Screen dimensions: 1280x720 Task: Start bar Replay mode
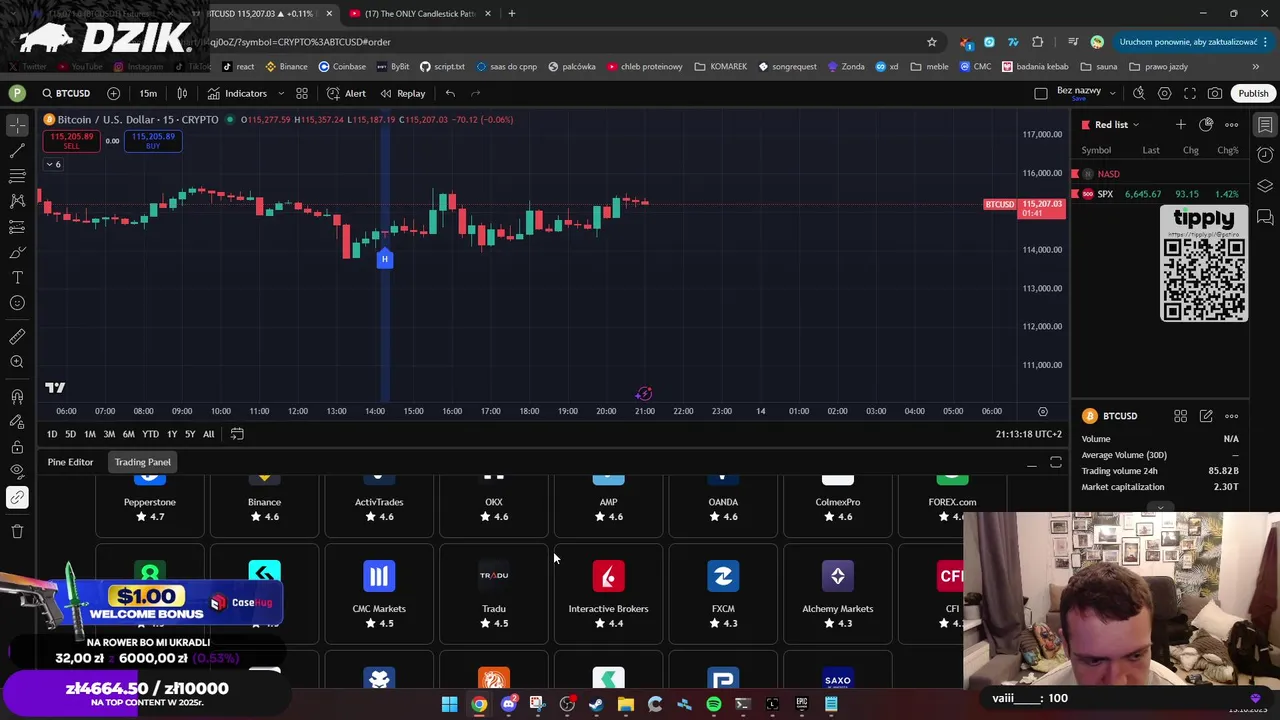[403, 93]
